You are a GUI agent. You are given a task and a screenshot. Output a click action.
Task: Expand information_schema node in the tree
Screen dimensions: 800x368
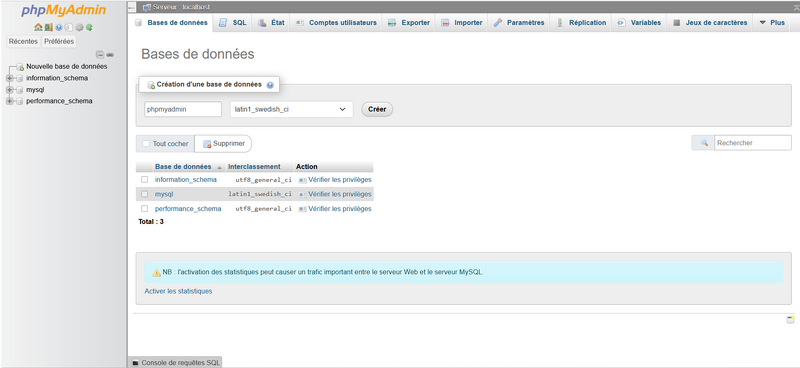coord(9,78)
